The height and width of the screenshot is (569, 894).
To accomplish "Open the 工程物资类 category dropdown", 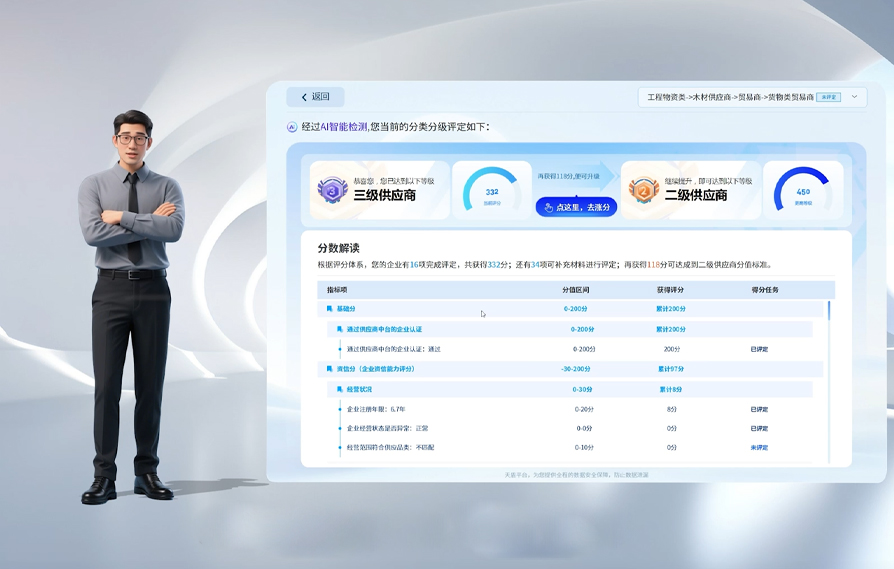I will tap(752, 97).
